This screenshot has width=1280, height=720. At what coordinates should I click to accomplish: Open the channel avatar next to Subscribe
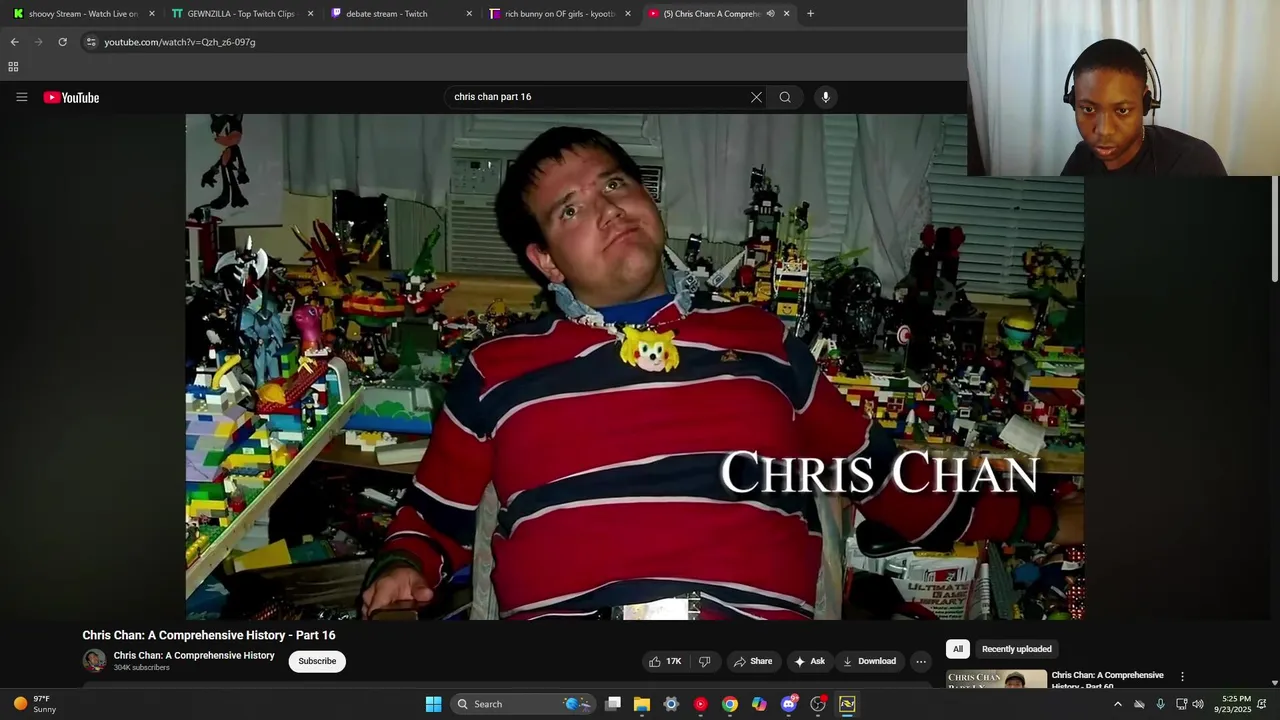coord(94,660)
